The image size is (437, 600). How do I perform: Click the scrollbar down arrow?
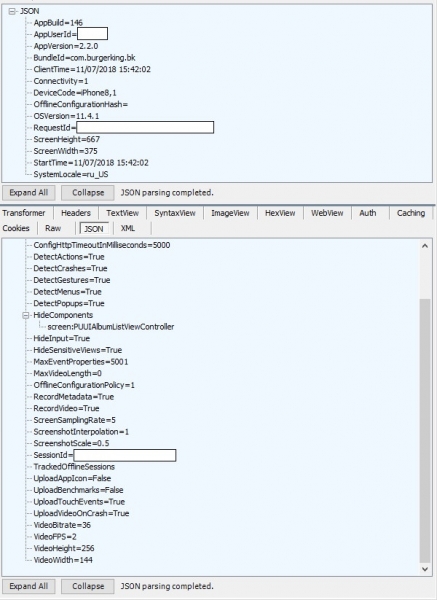pos(425,569)
